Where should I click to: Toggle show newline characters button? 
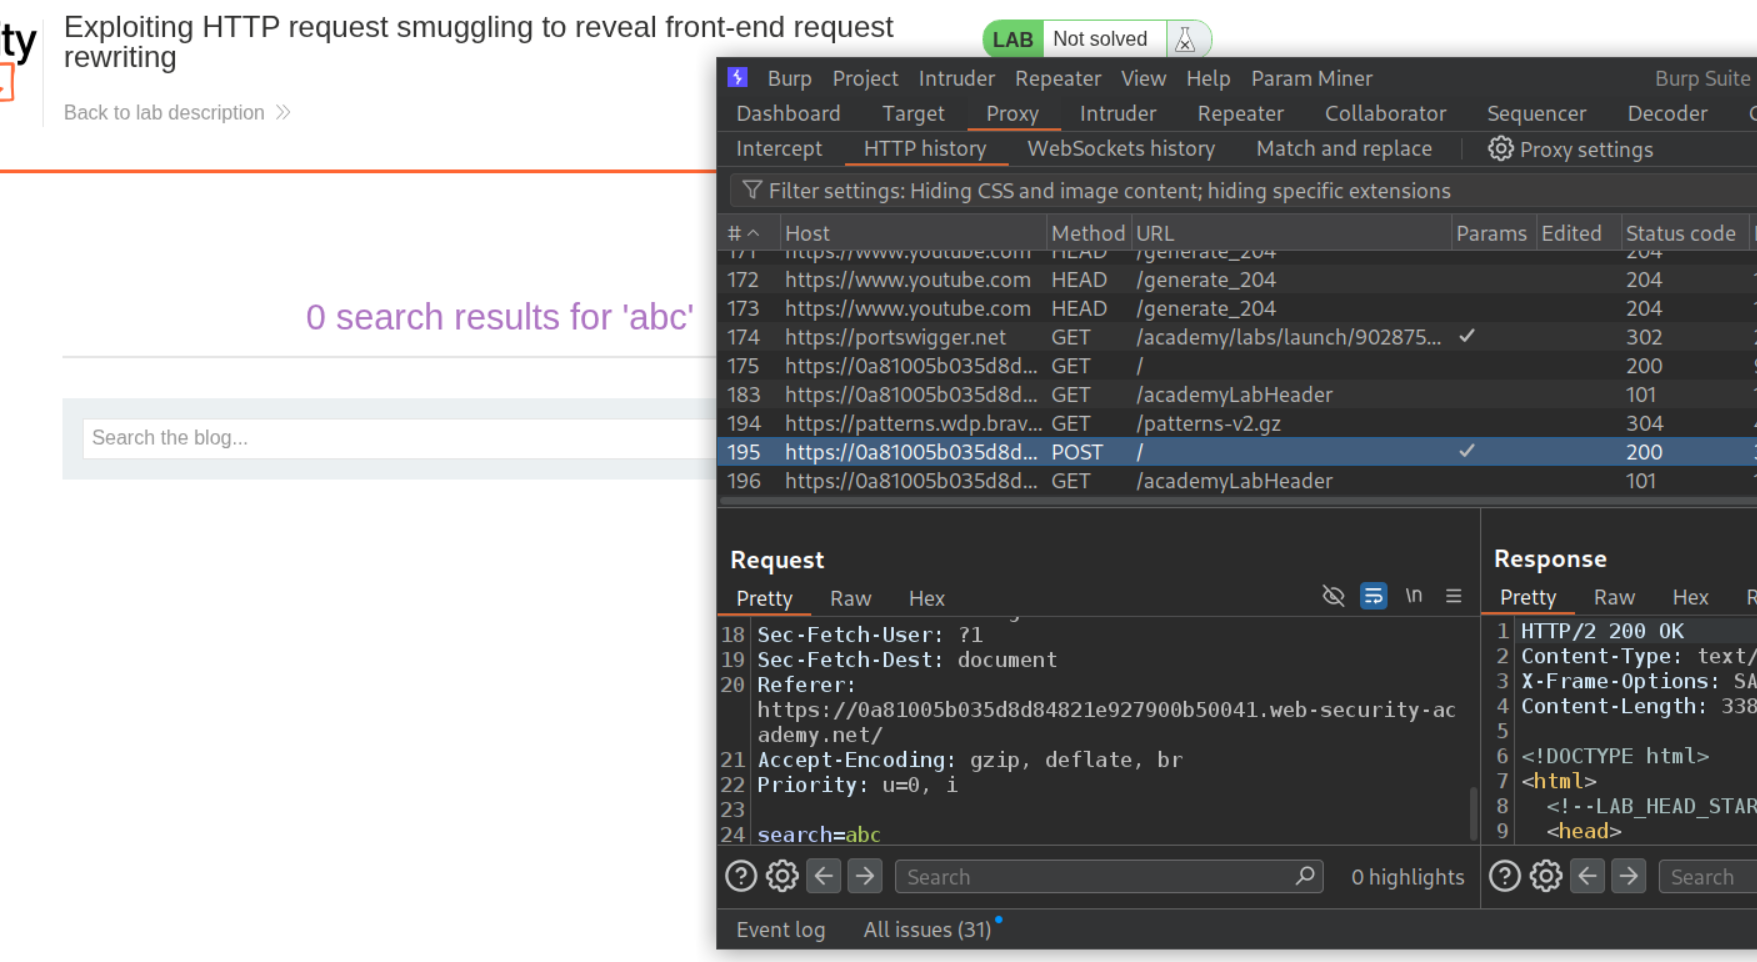pyautogui.click(x=1413, y=597)
